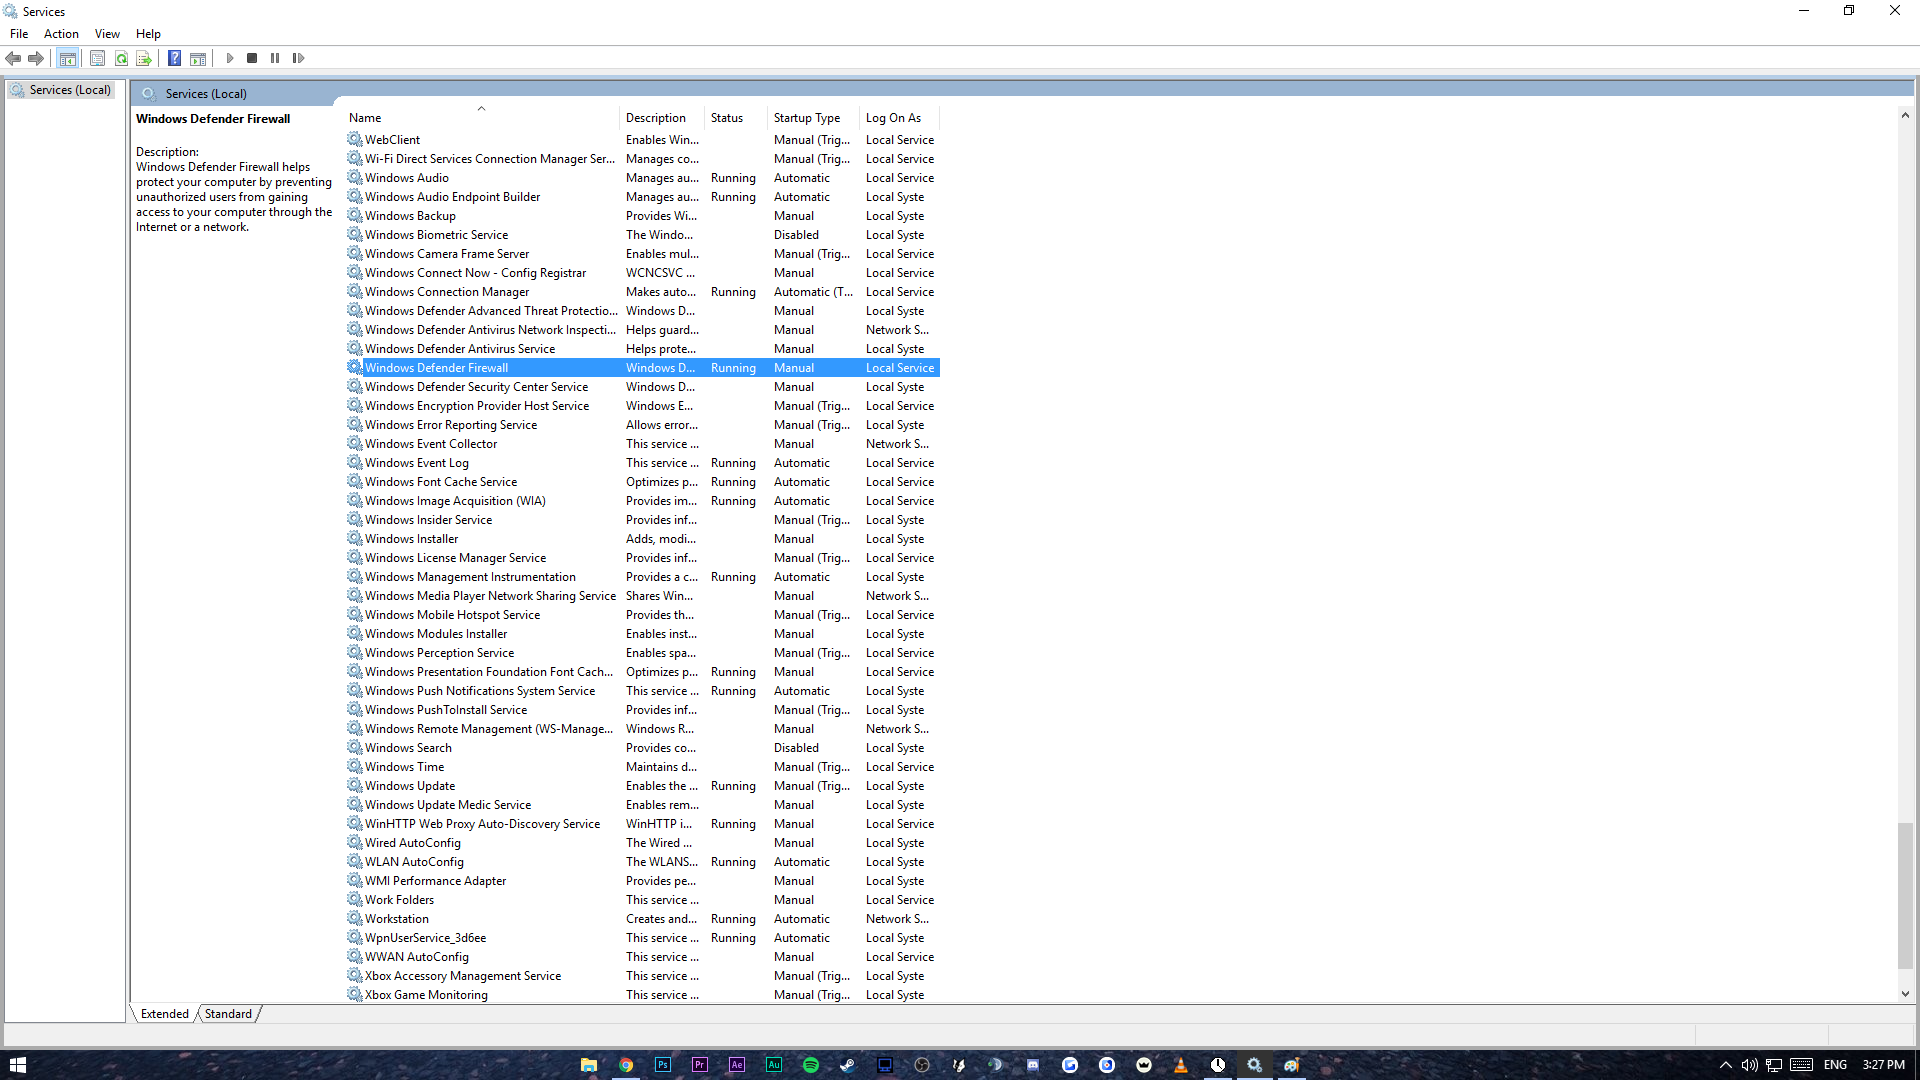Open the Action menu
This screenshot has height=1080, width=1920.
[61, 34]
